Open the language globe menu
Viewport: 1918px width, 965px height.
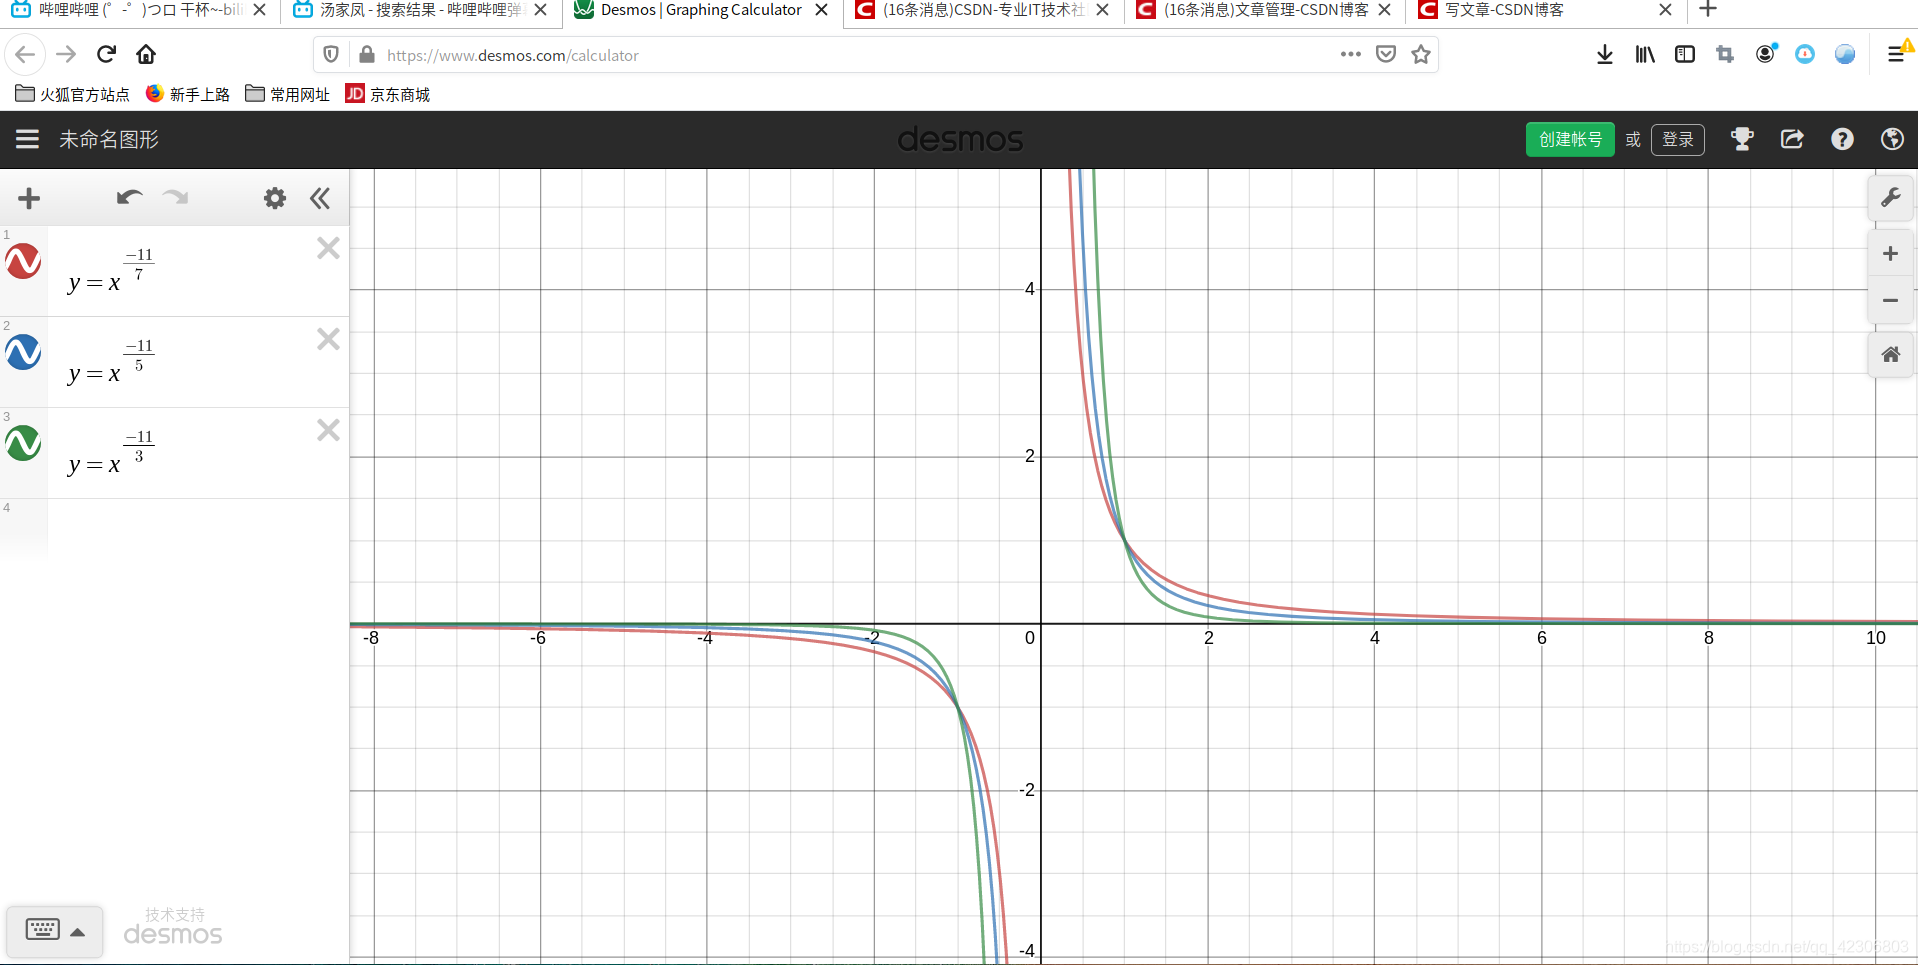1892,139
